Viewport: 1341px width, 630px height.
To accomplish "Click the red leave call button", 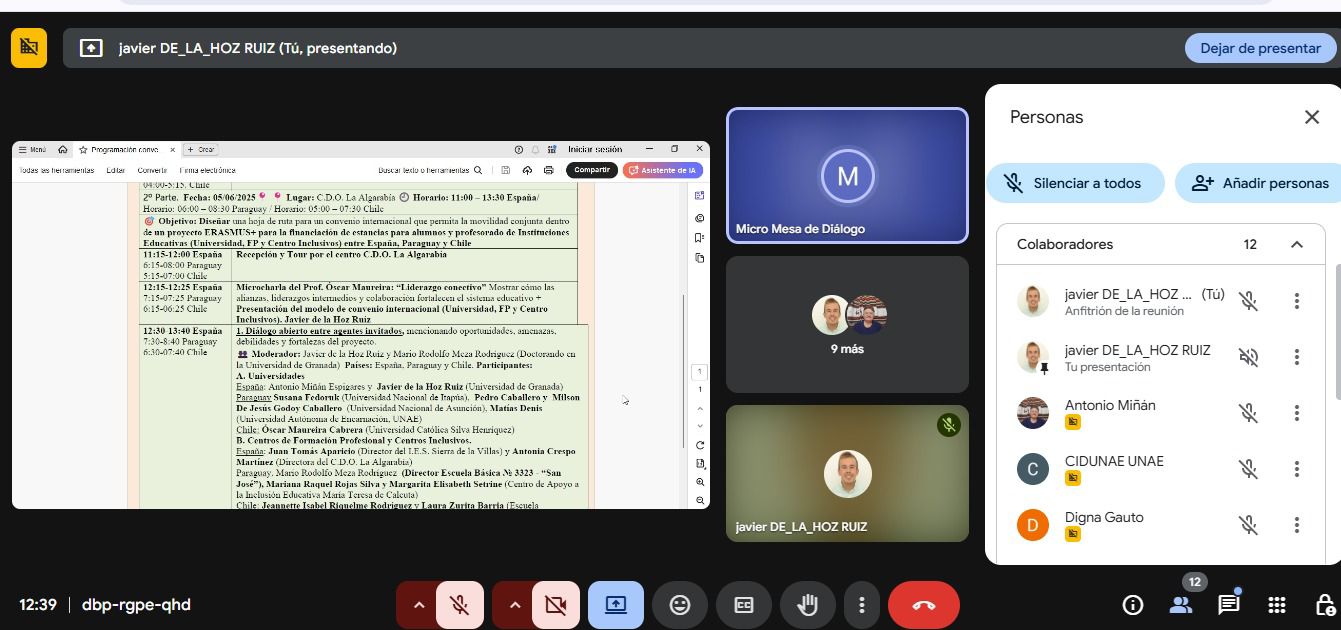I will tap(923, 605).
